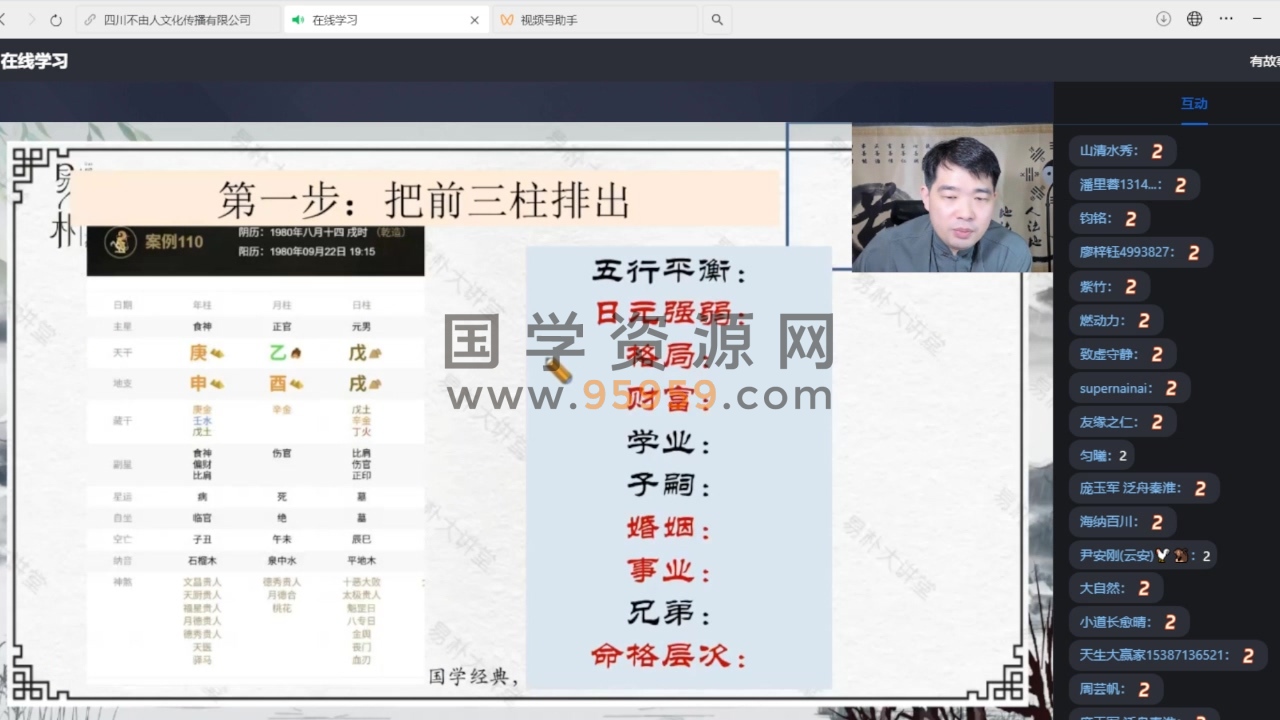Open the search magnifier in tab bar
Screen dimensions: 1280x720
click(716, 20)
